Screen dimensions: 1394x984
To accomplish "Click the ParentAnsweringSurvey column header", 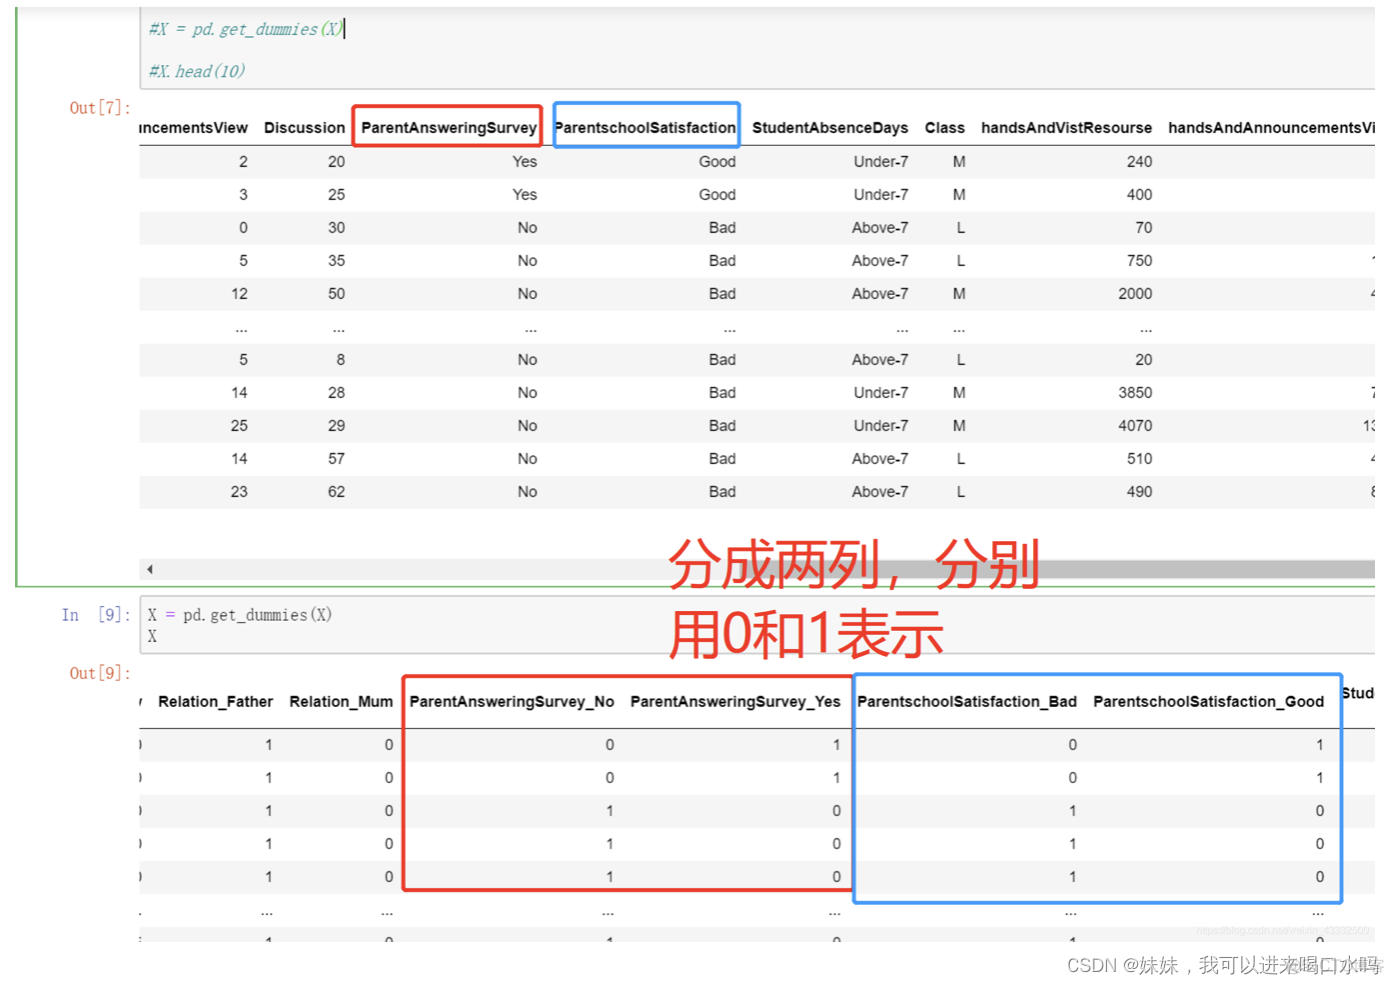I will (x=449, y=128).
